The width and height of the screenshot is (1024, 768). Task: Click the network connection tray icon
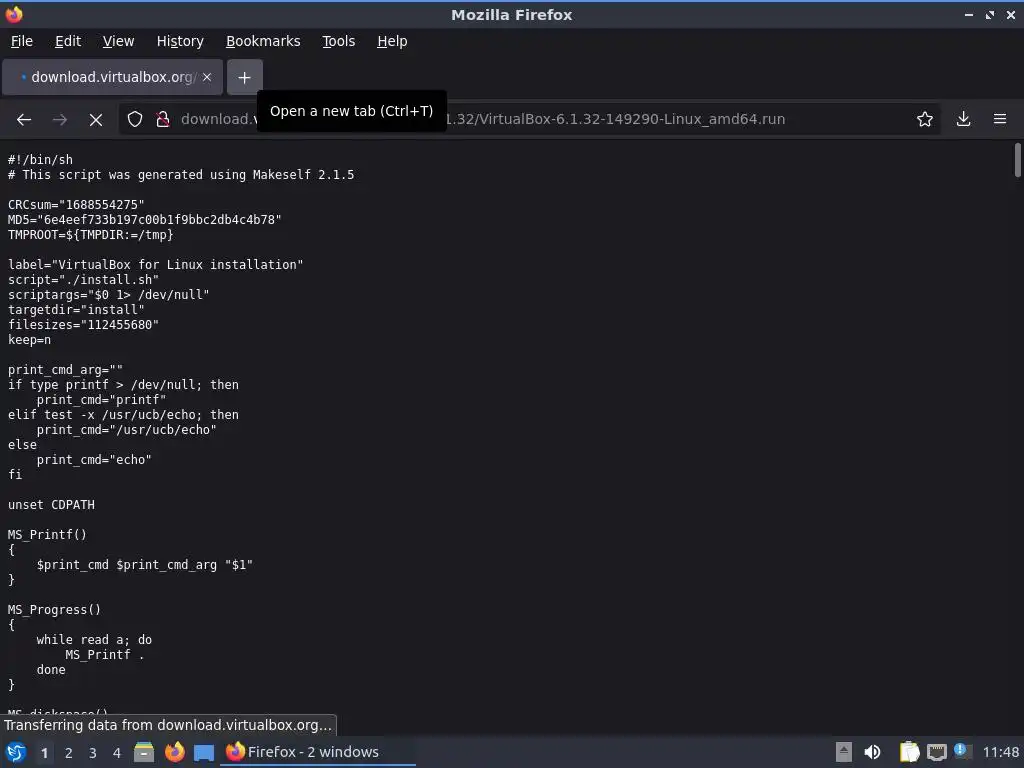pos(936,752)
